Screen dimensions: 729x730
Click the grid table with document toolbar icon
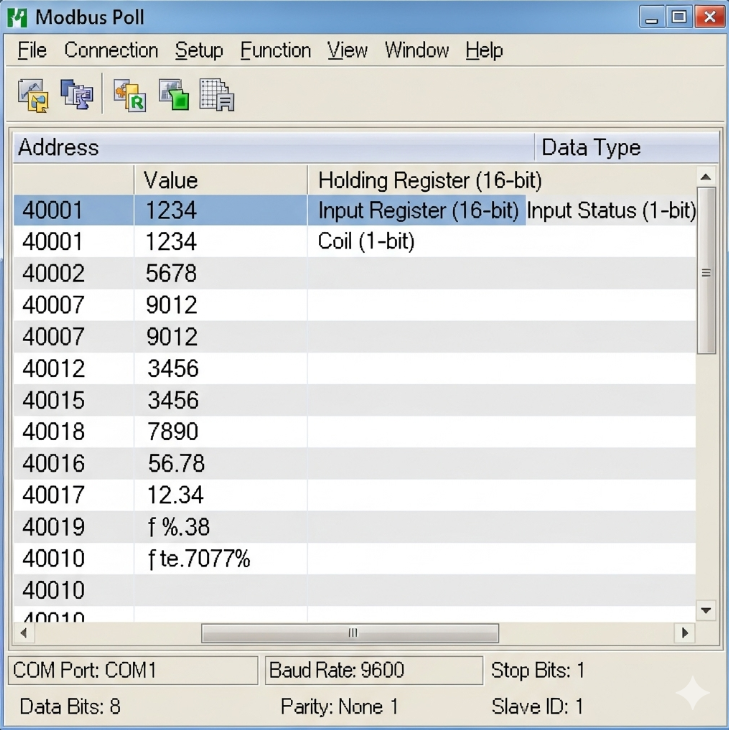(216, 95)
